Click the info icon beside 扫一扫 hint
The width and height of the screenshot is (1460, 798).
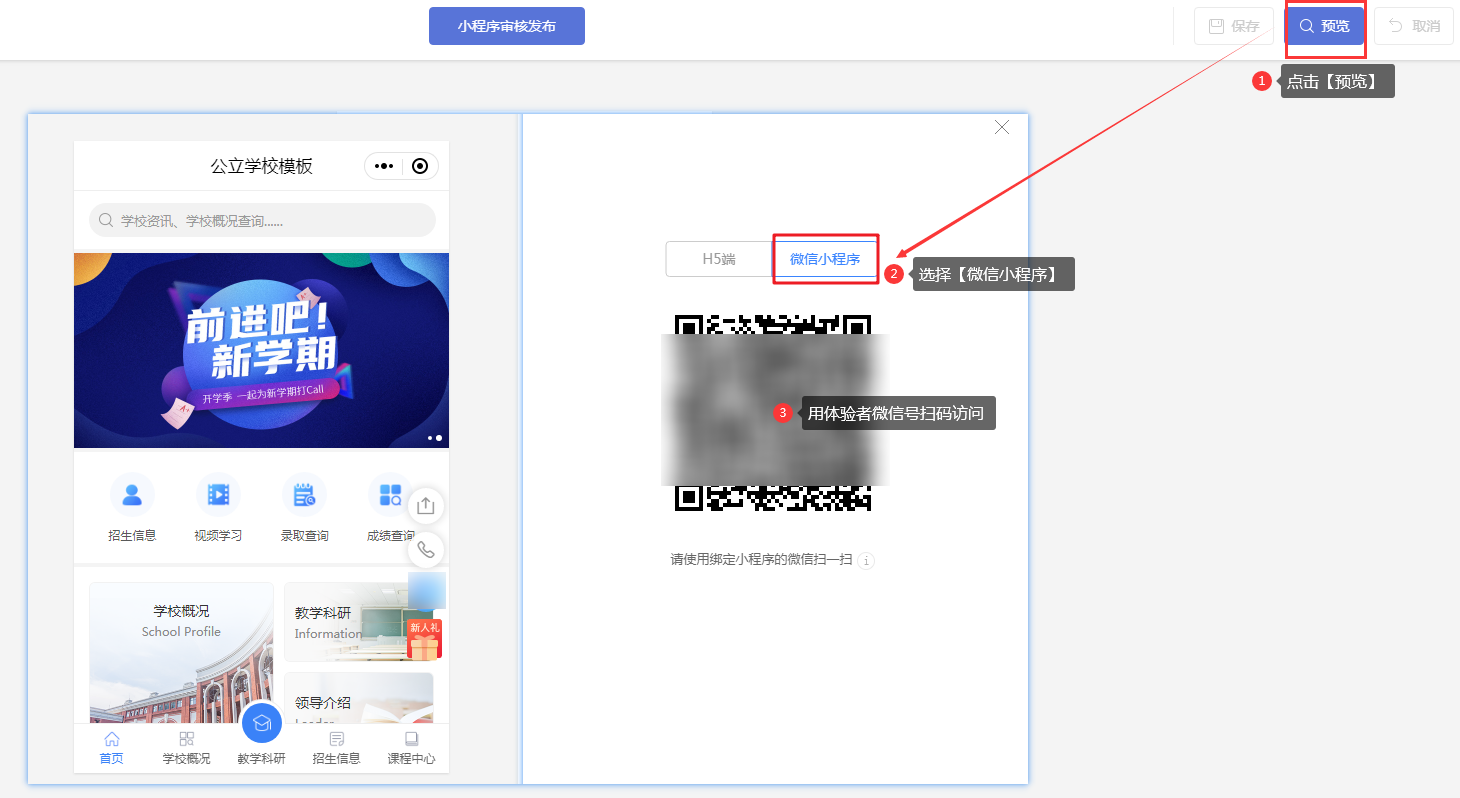866,561
